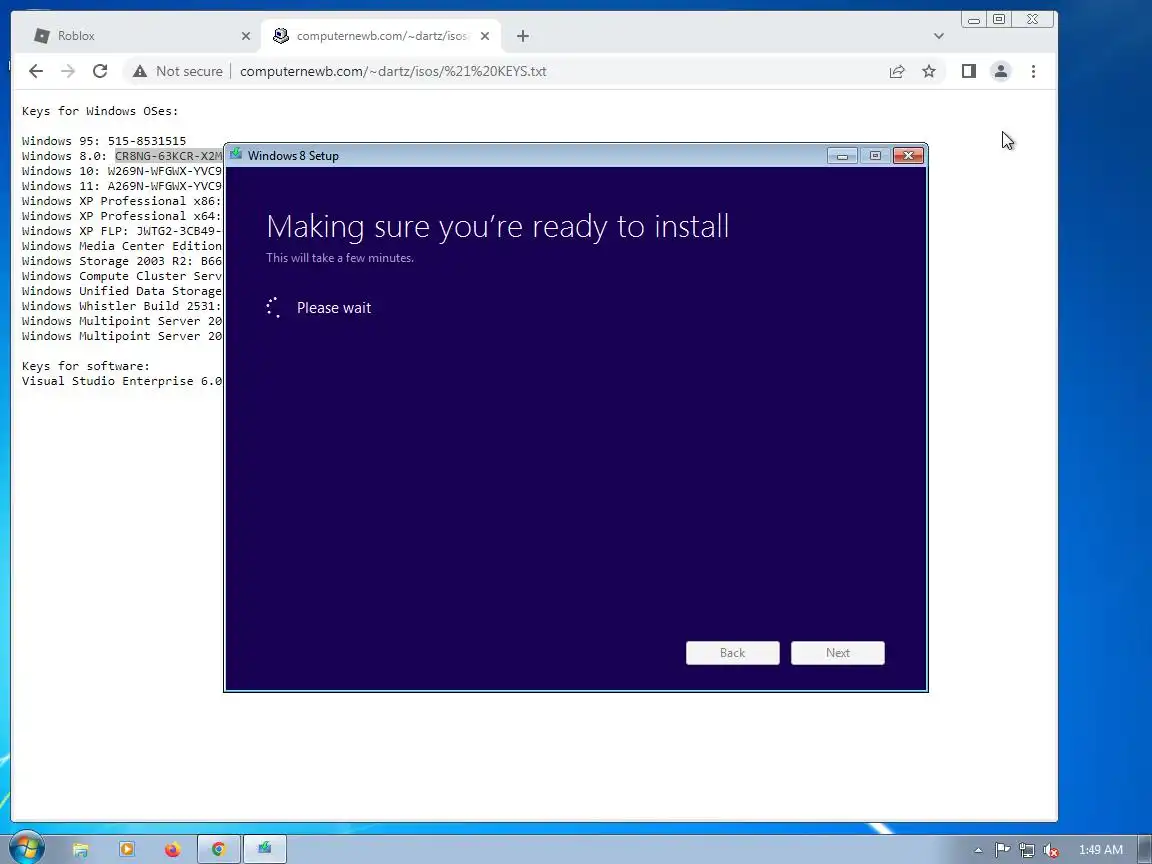Screen dimensions: 1152x864
Task: Minimize the Chrome window
Action: (x=973, y=20)
